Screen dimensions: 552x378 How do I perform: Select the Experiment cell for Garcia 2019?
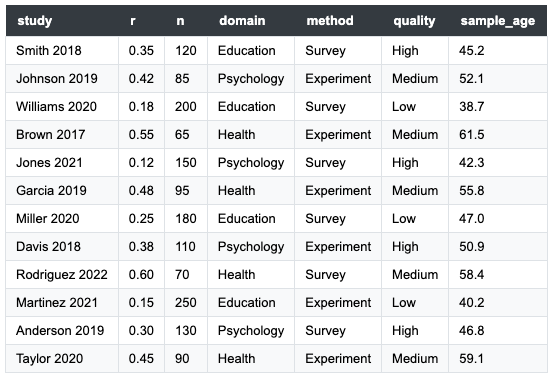click(x=338, y=190)
